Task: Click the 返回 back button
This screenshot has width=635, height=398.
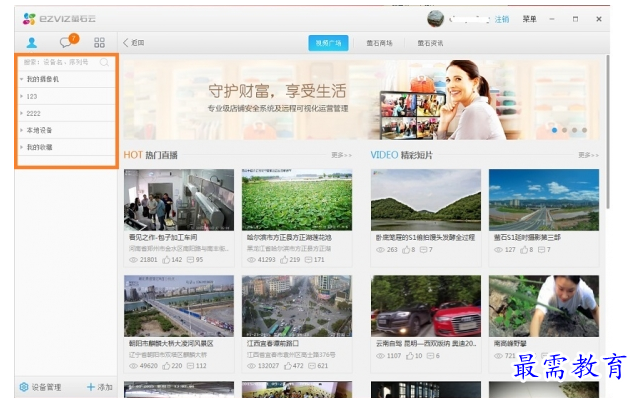Action: [x=134, y=43]
